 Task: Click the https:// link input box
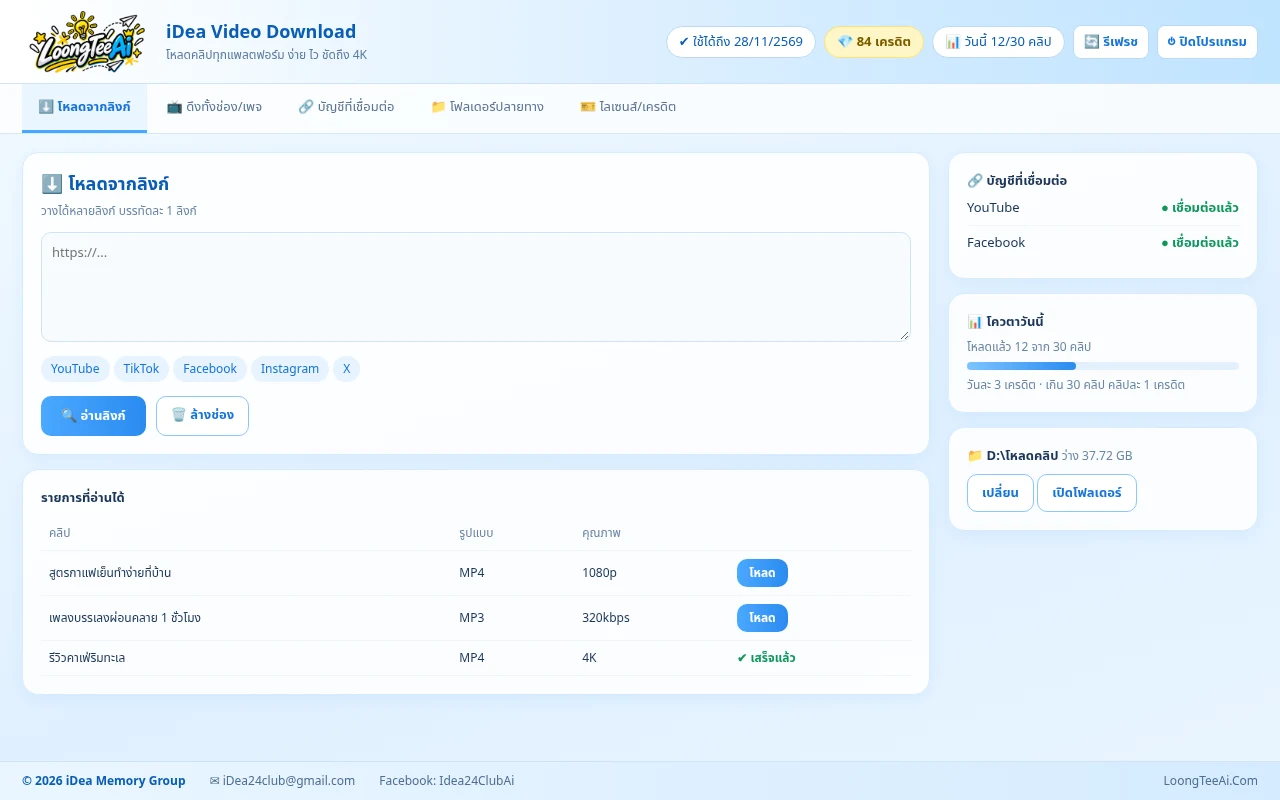pos(476,287)
